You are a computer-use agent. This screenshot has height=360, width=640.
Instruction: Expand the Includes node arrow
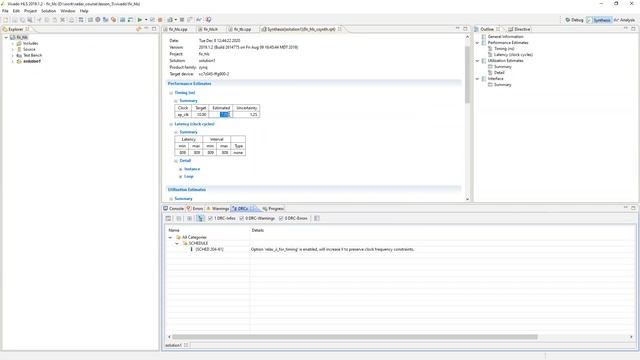click(x=13, y=43)
